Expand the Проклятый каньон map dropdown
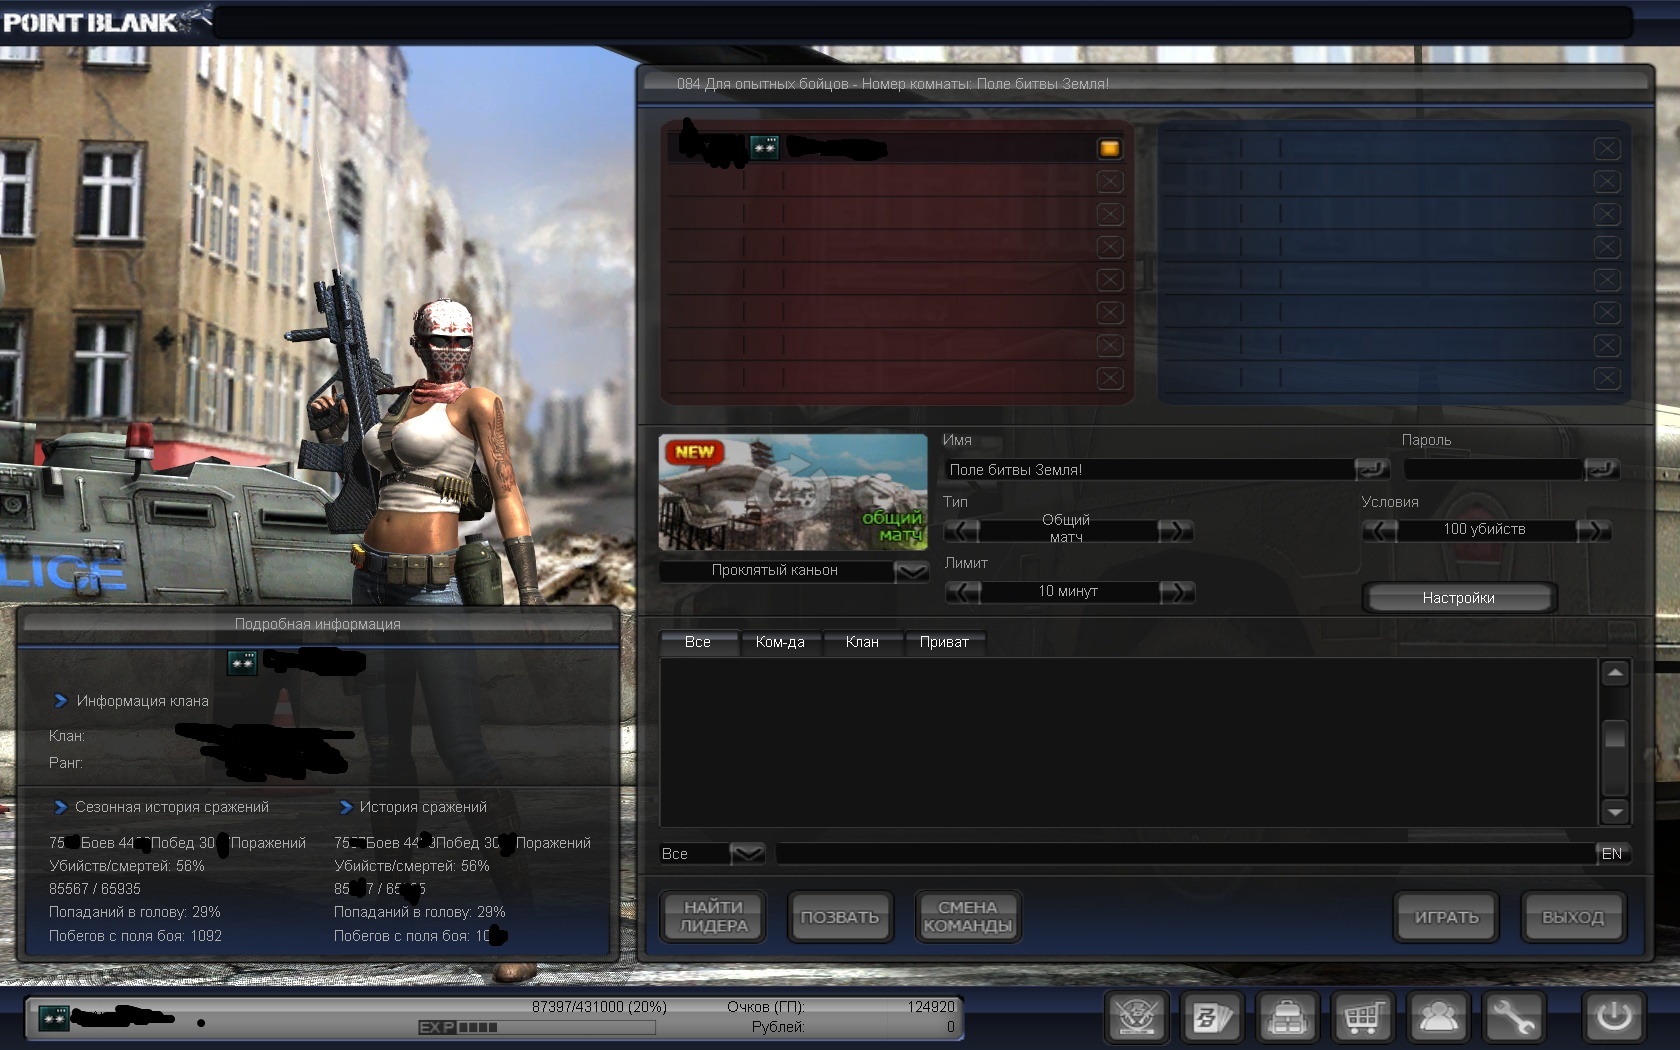 tap(911, 571)
